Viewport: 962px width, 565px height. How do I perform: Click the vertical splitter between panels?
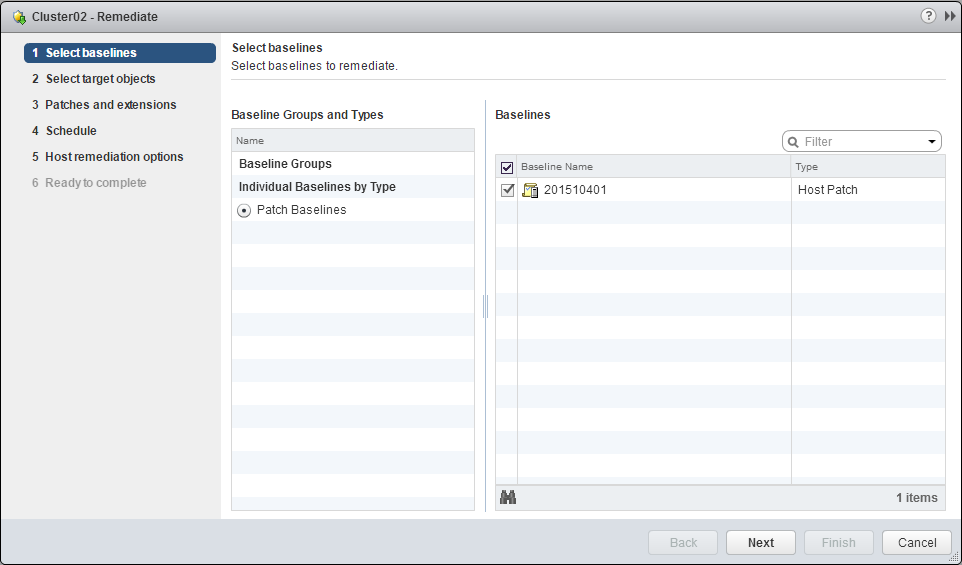click(485, 306)
